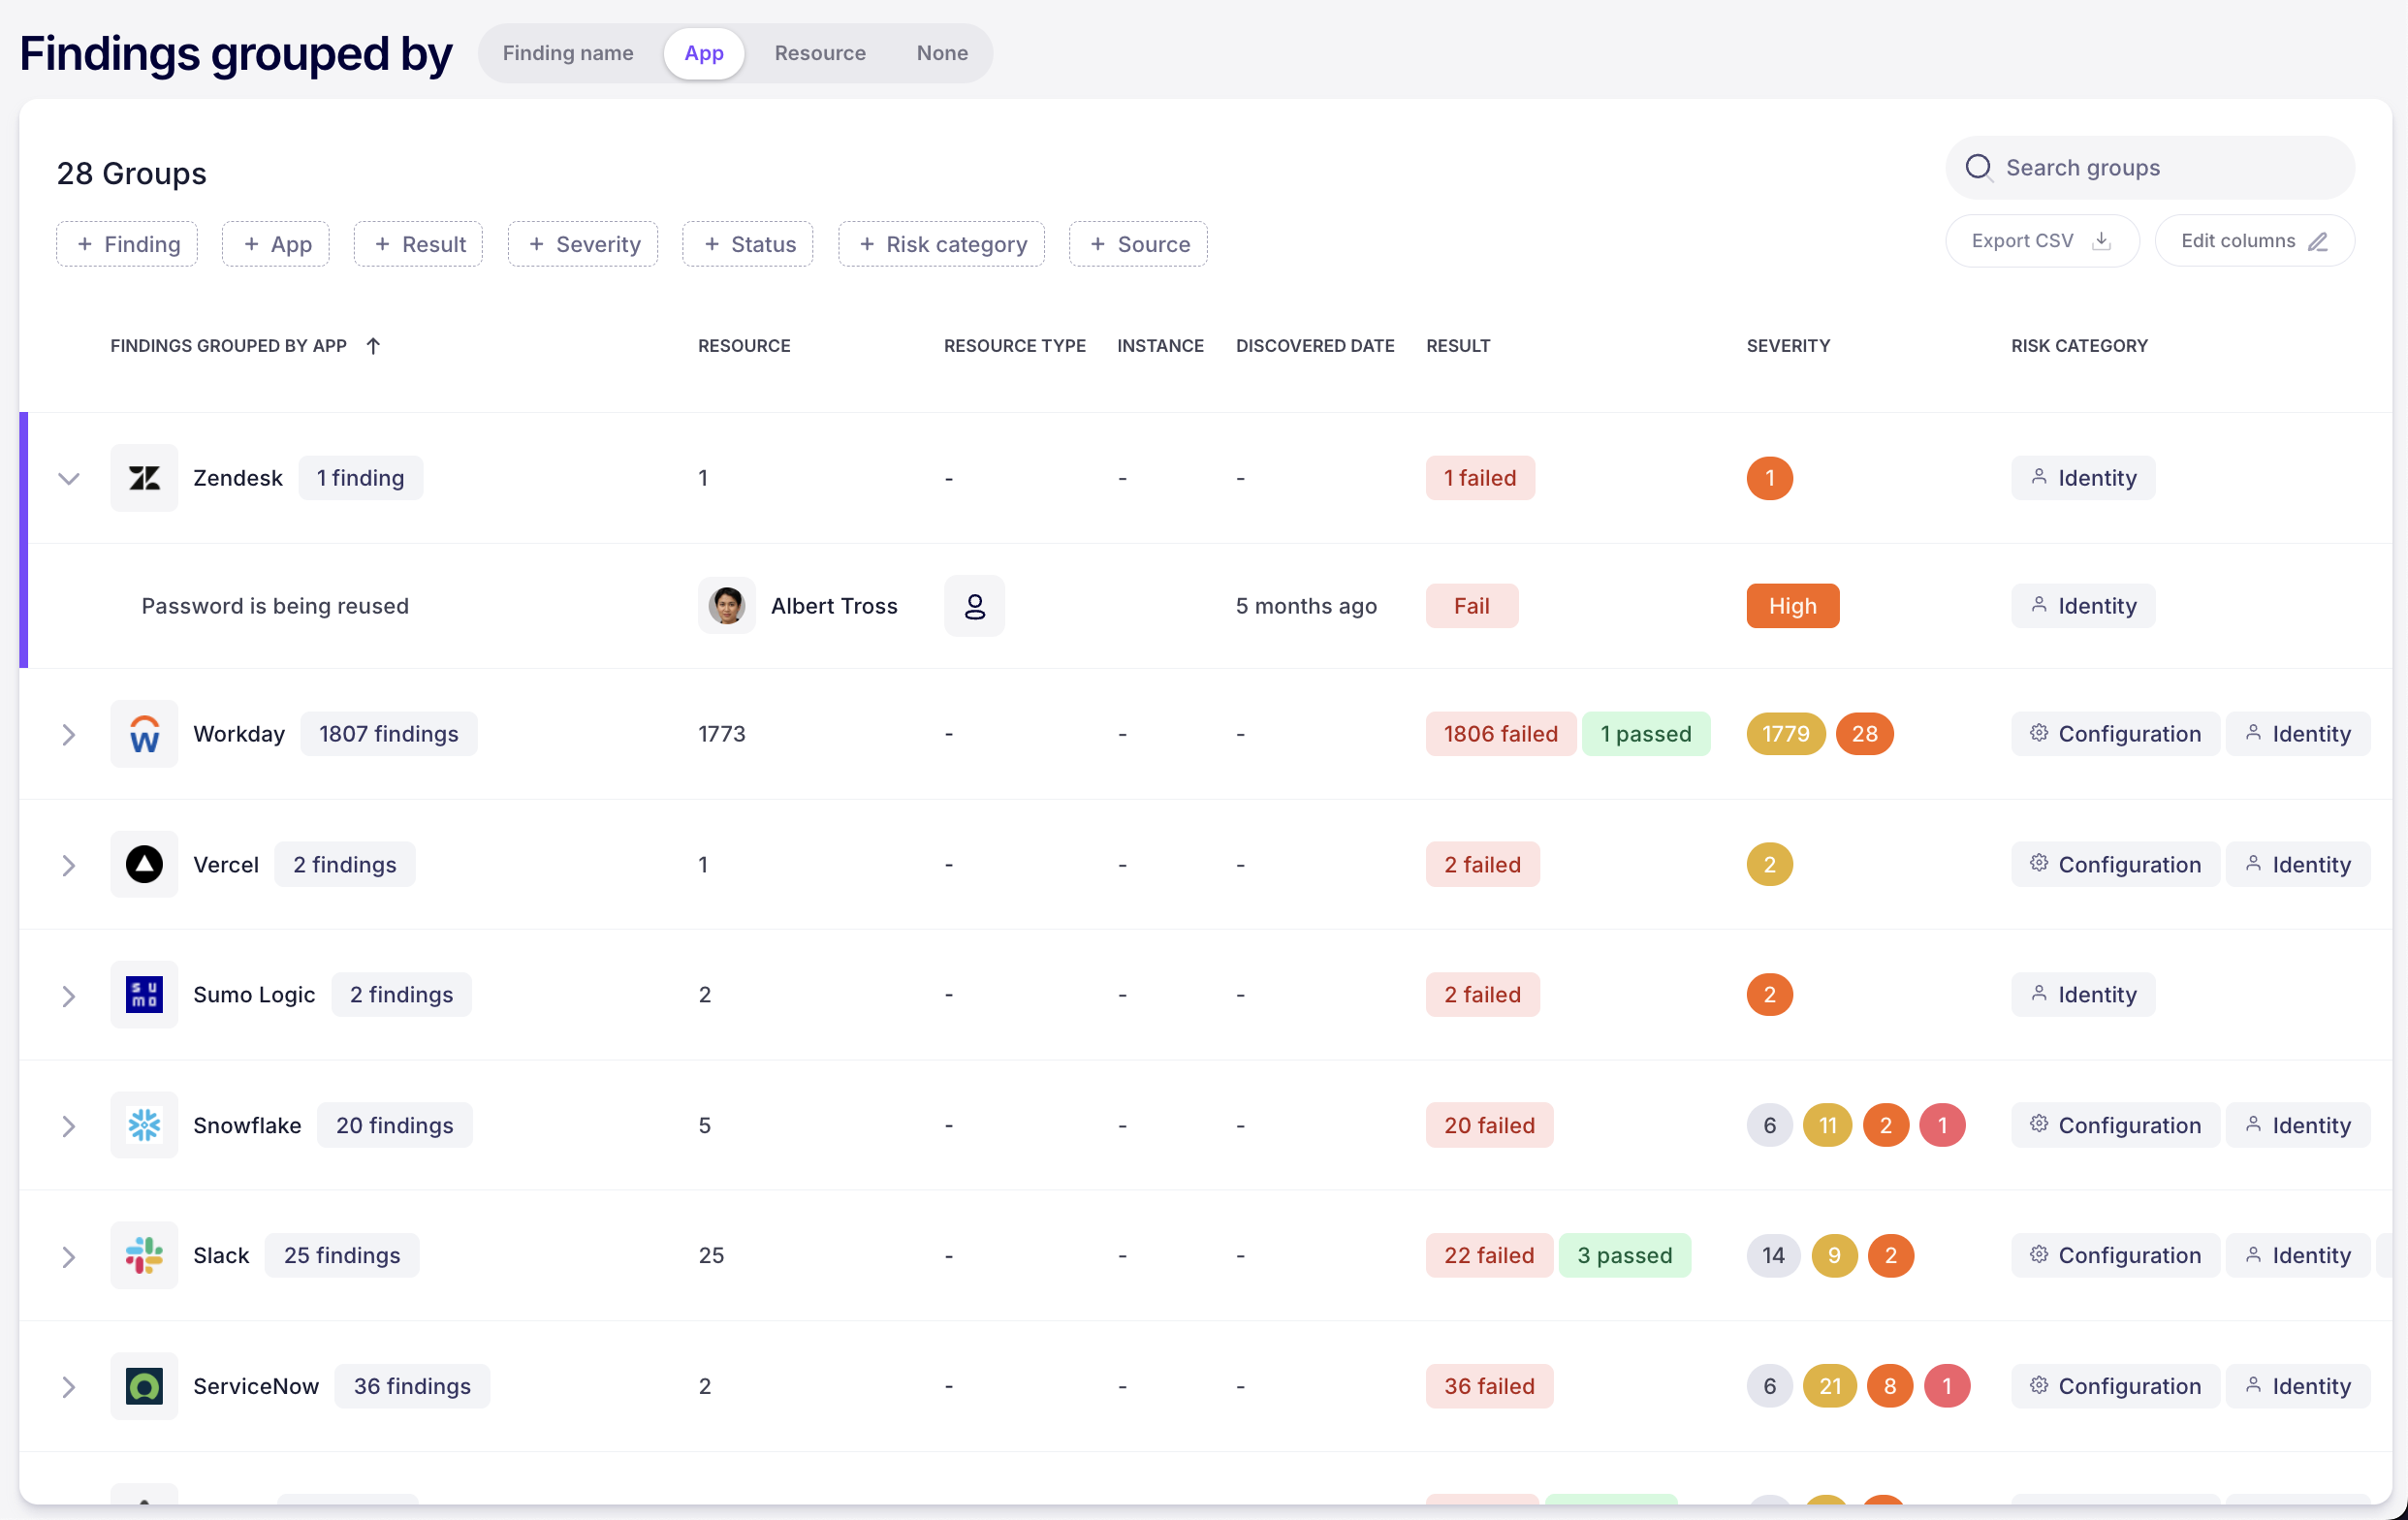This screenshot has height=1520, width=2408.
Task: Click the Zendesk app icon
Action: point(144,478)
